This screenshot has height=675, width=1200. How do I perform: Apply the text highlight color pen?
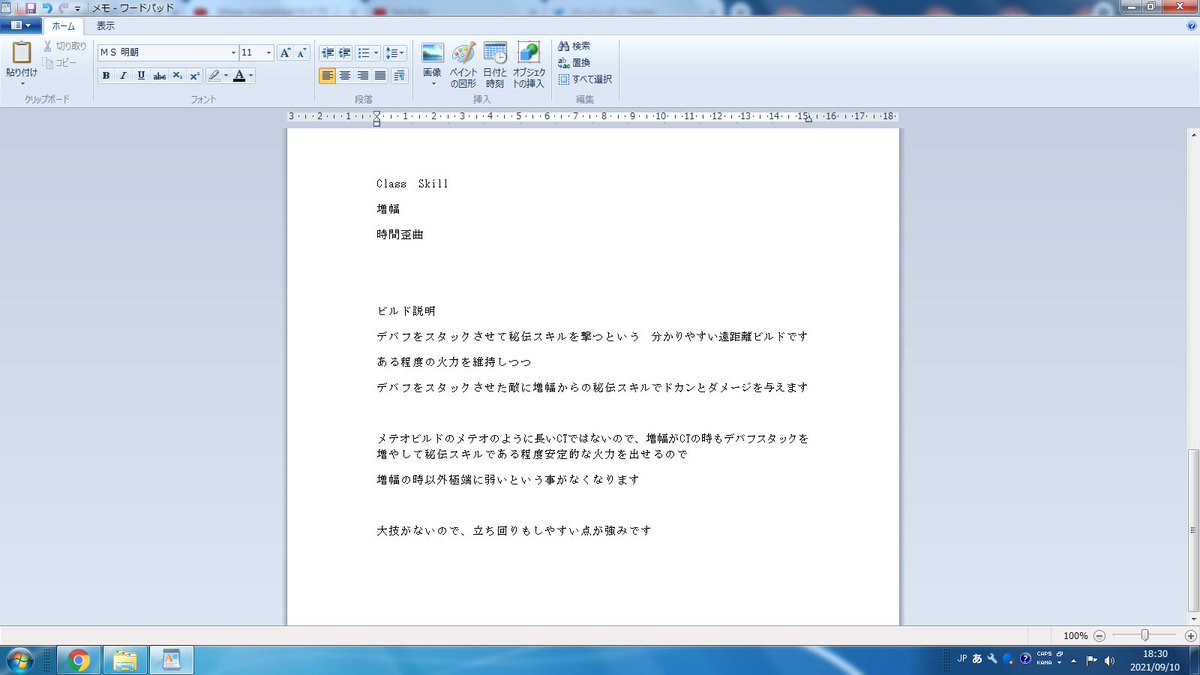click(214, 75)
